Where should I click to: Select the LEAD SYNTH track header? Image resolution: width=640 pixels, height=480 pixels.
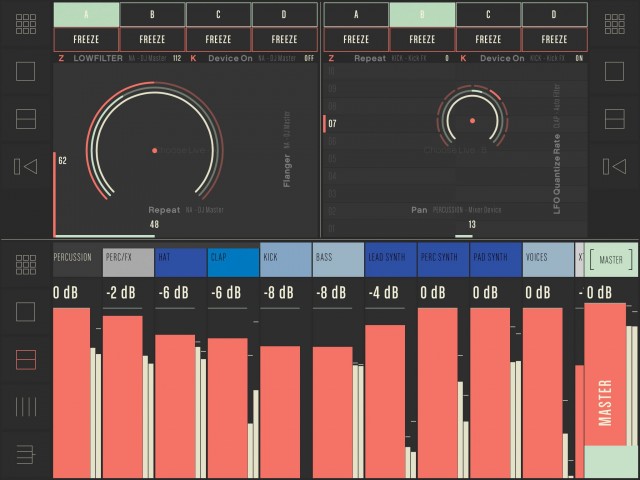click(390, 259)
